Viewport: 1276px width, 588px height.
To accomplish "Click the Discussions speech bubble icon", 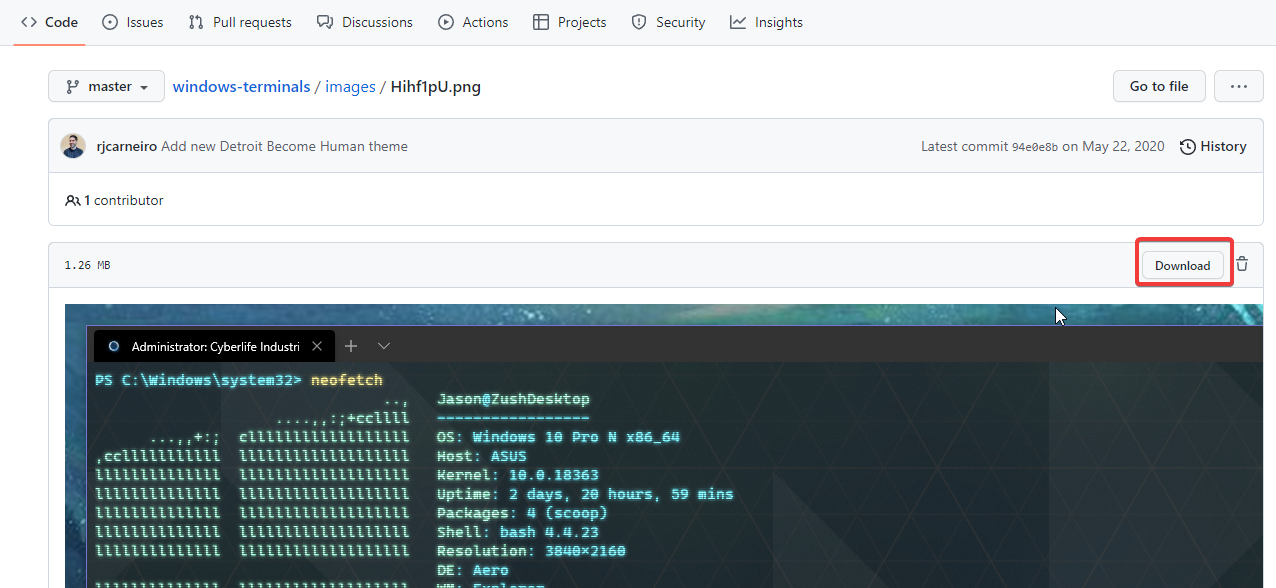I will click(324, 21).
